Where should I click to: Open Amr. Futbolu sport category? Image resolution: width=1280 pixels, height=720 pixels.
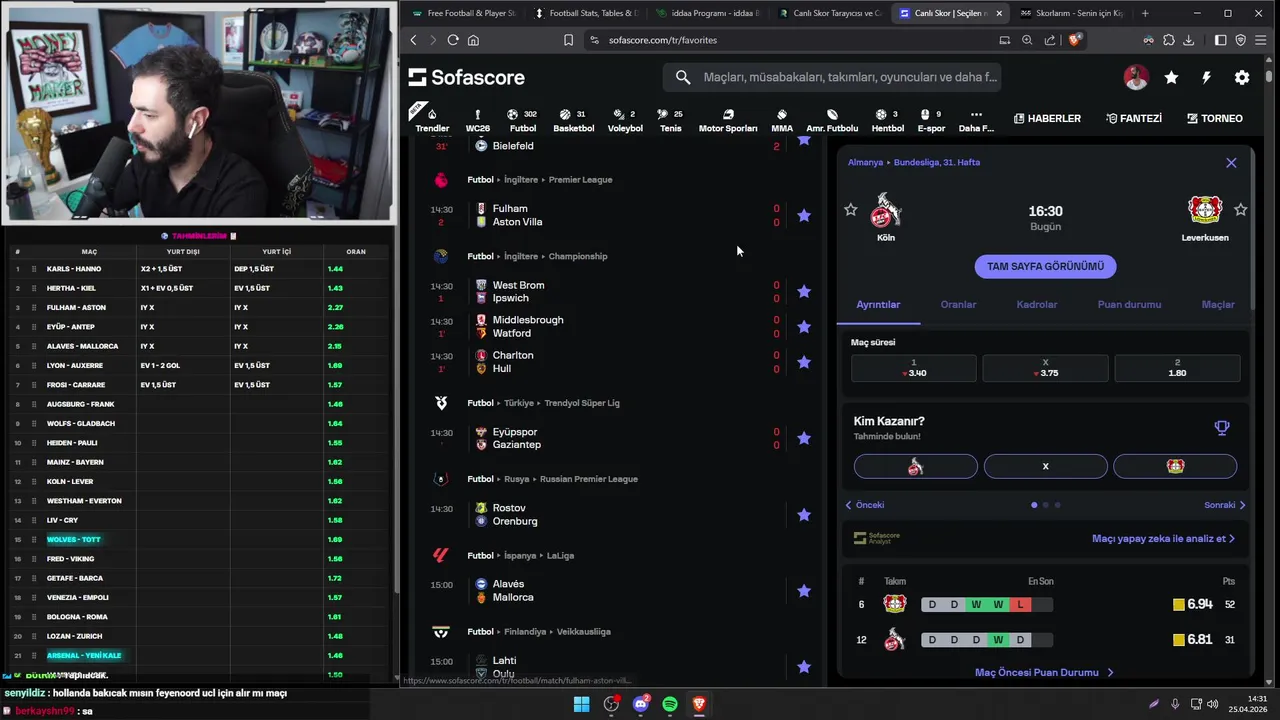pyautogui.click(x=832, y=119)
